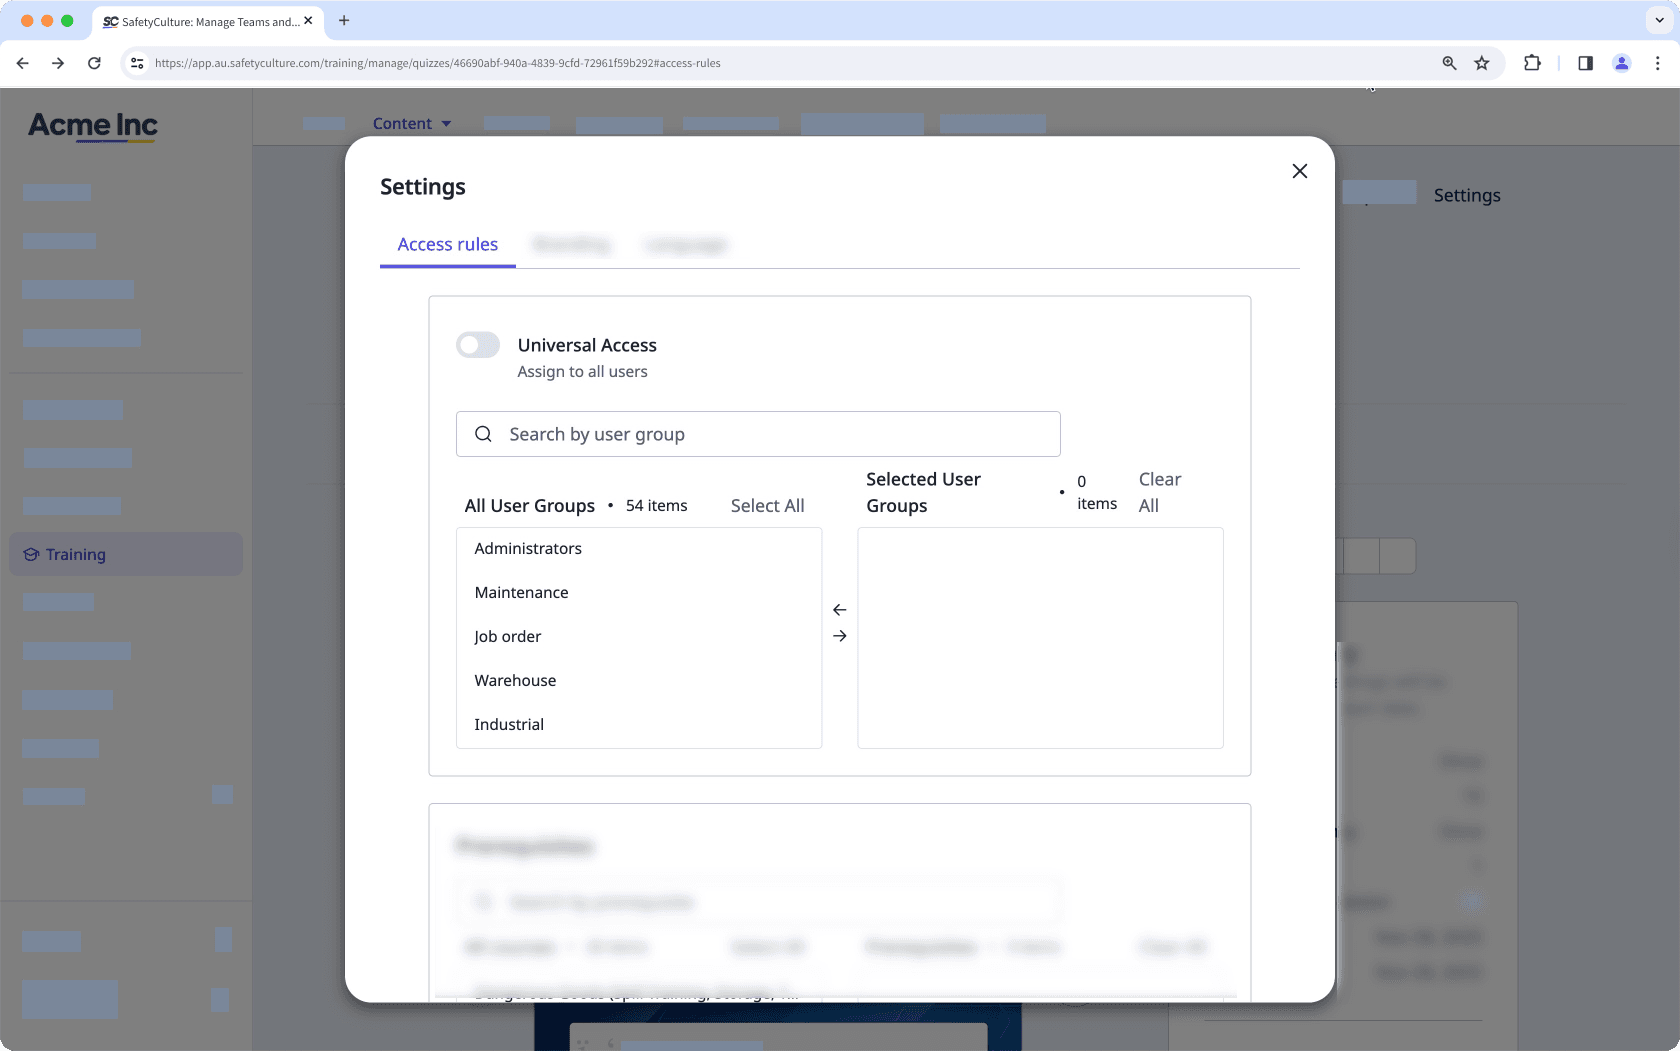Click Select All for user groups
The width and height of the screenshot is (1680, 1051).
pyautogui.click(x=767, y=505)
